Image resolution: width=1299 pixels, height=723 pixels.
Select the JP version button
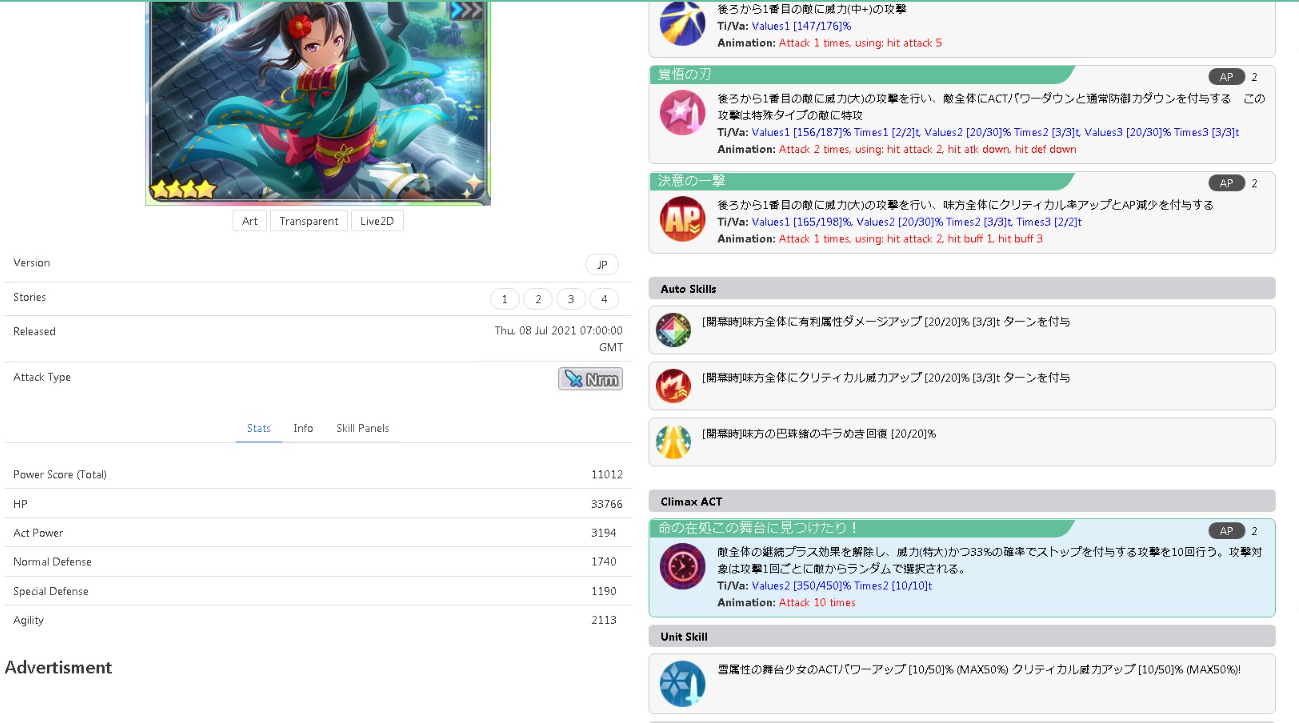pos(602,265)
